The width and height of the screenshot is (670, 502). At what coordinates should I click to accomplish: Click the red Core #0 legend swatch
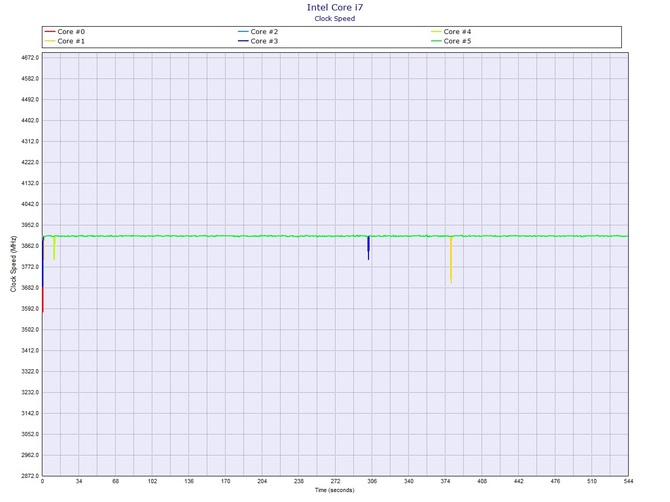[50, 32]
